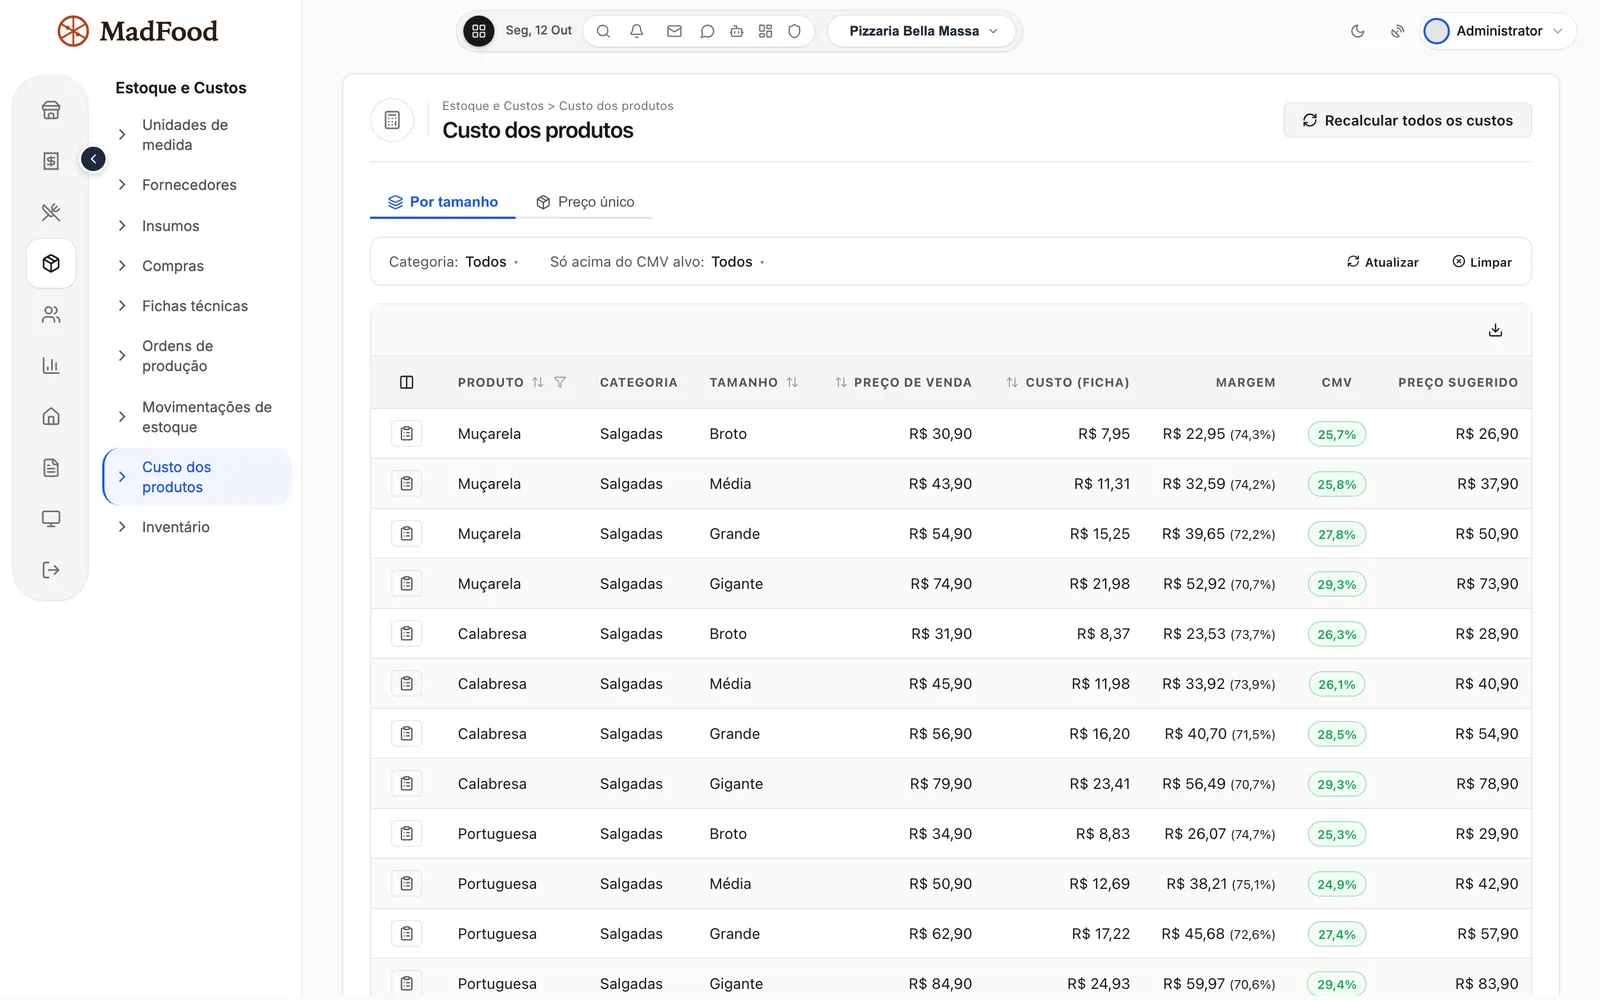This screenshot has width=1600, height=1000.
Task: Click Estoque e Custos breadcrumb link
Action: [x=493, y=106]
